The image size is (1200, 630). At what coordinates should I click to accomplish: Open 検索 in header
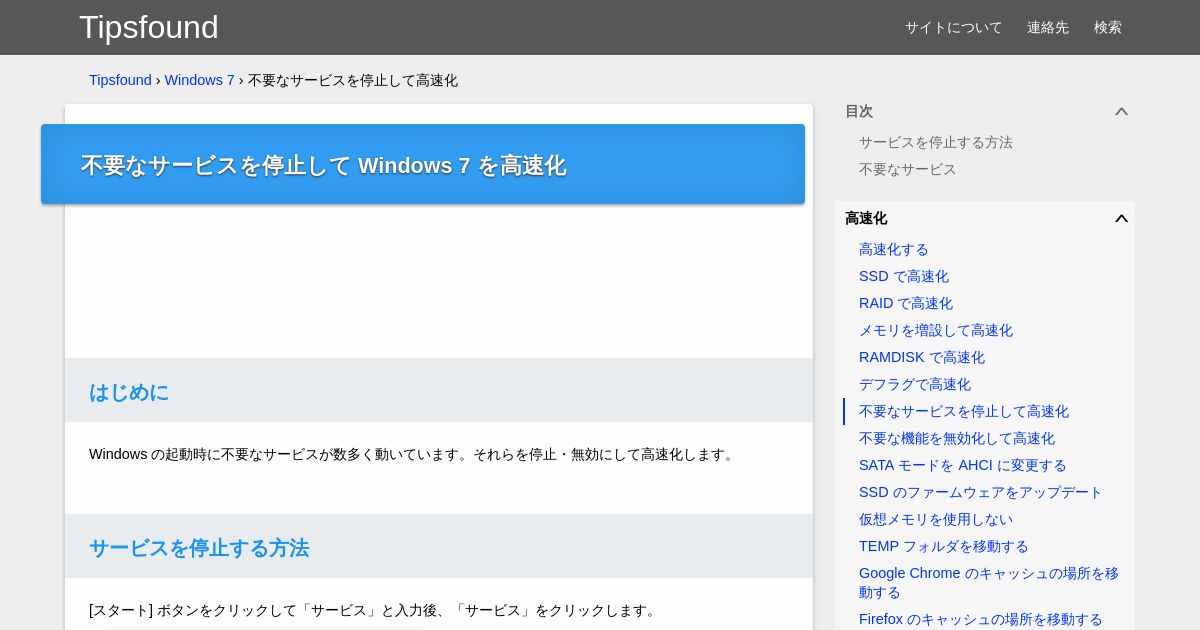tap(1108, 27)
